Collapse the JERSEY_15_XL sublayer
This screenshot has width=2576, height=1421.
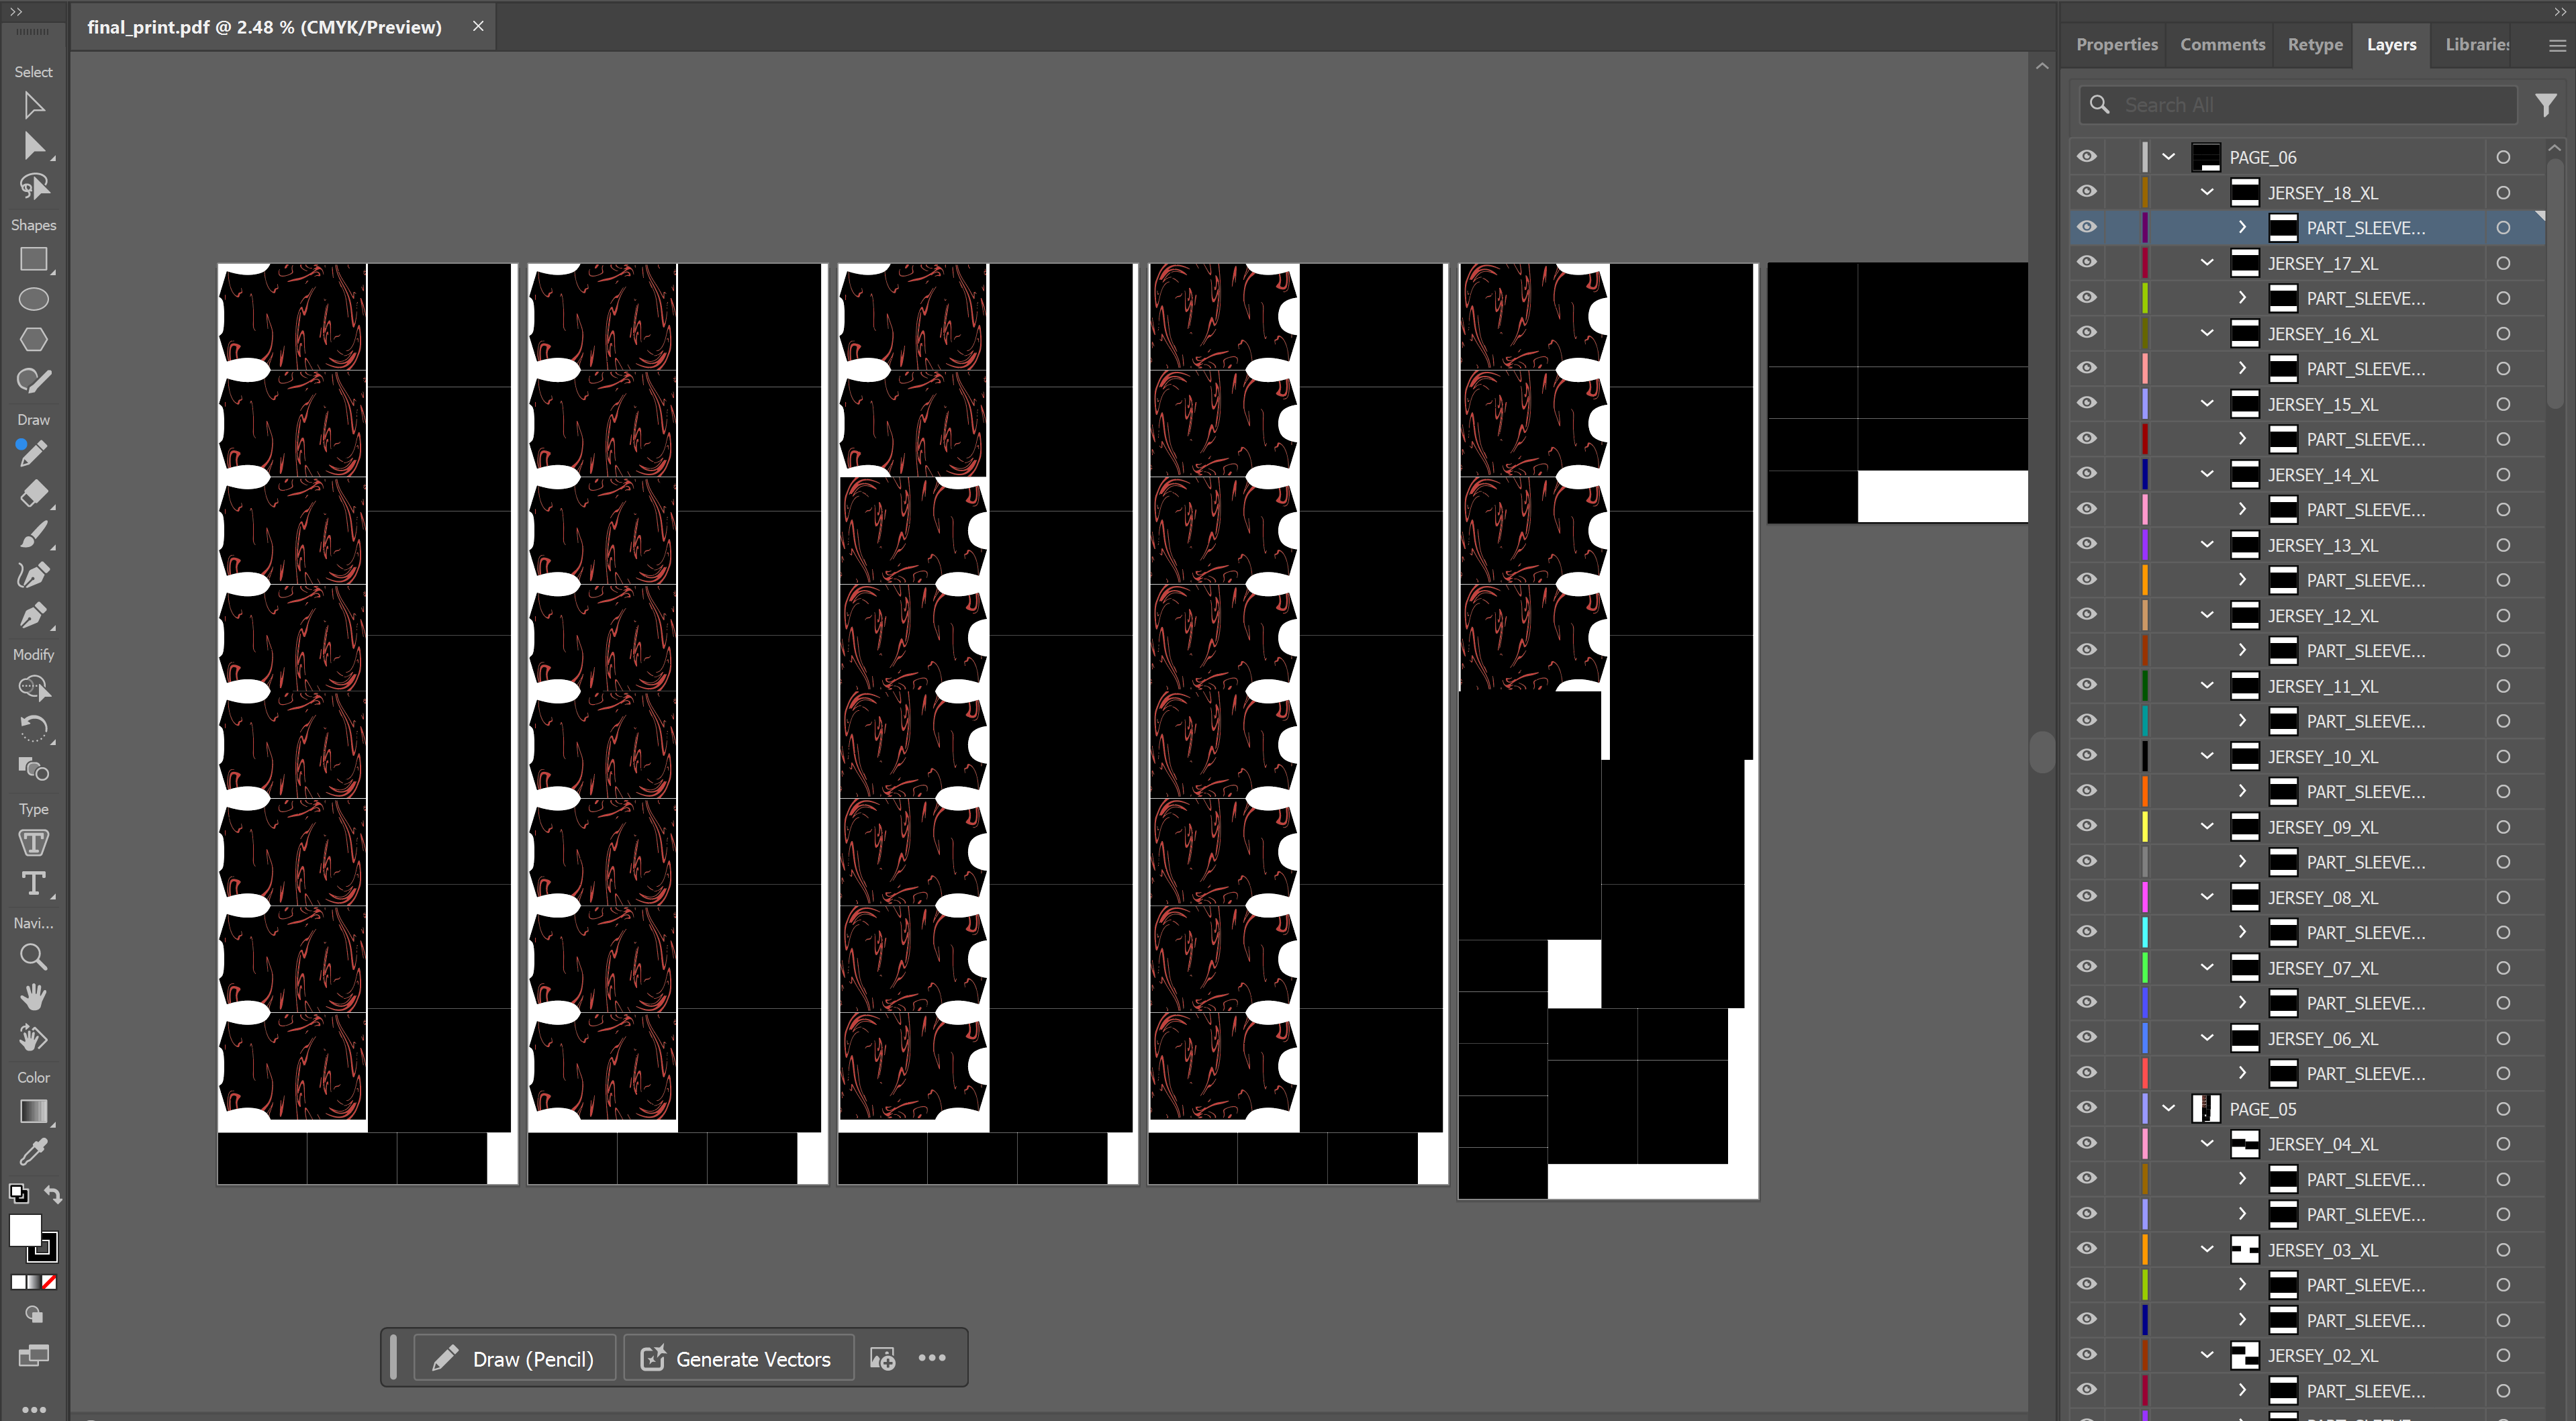point(2207,404)
